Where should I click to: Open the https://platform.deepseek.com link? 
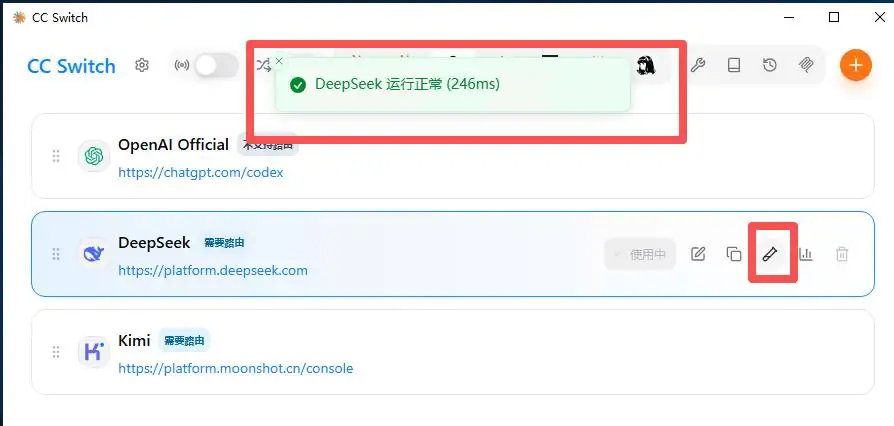(x=213, y=270)
